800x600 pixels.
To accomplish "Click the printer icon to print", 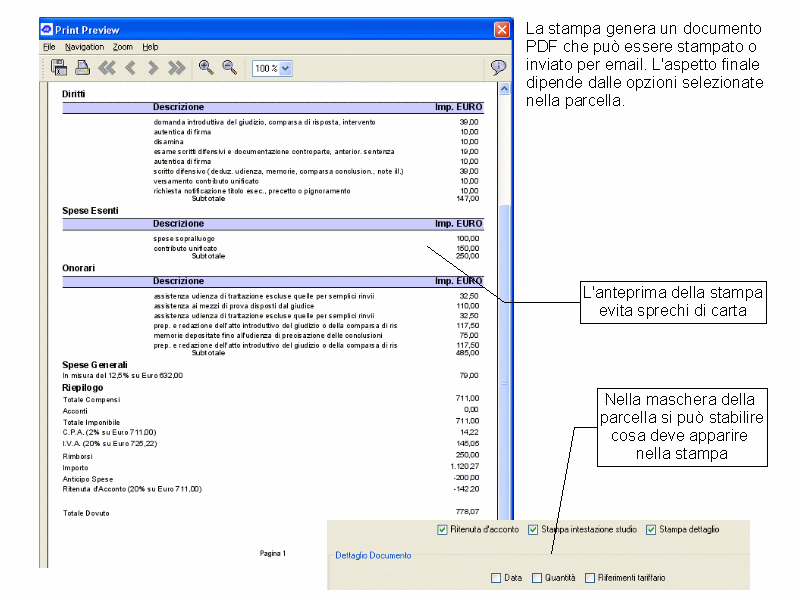I will 82,68.
